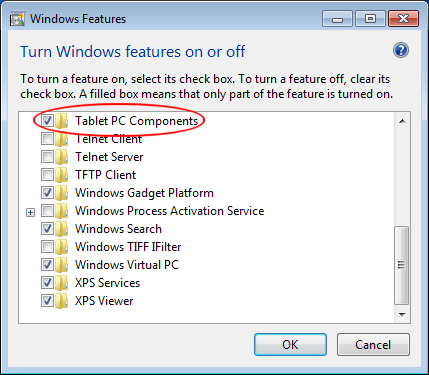
Task: Select the Windows Process Activation Service label
Action: point(169,211)
